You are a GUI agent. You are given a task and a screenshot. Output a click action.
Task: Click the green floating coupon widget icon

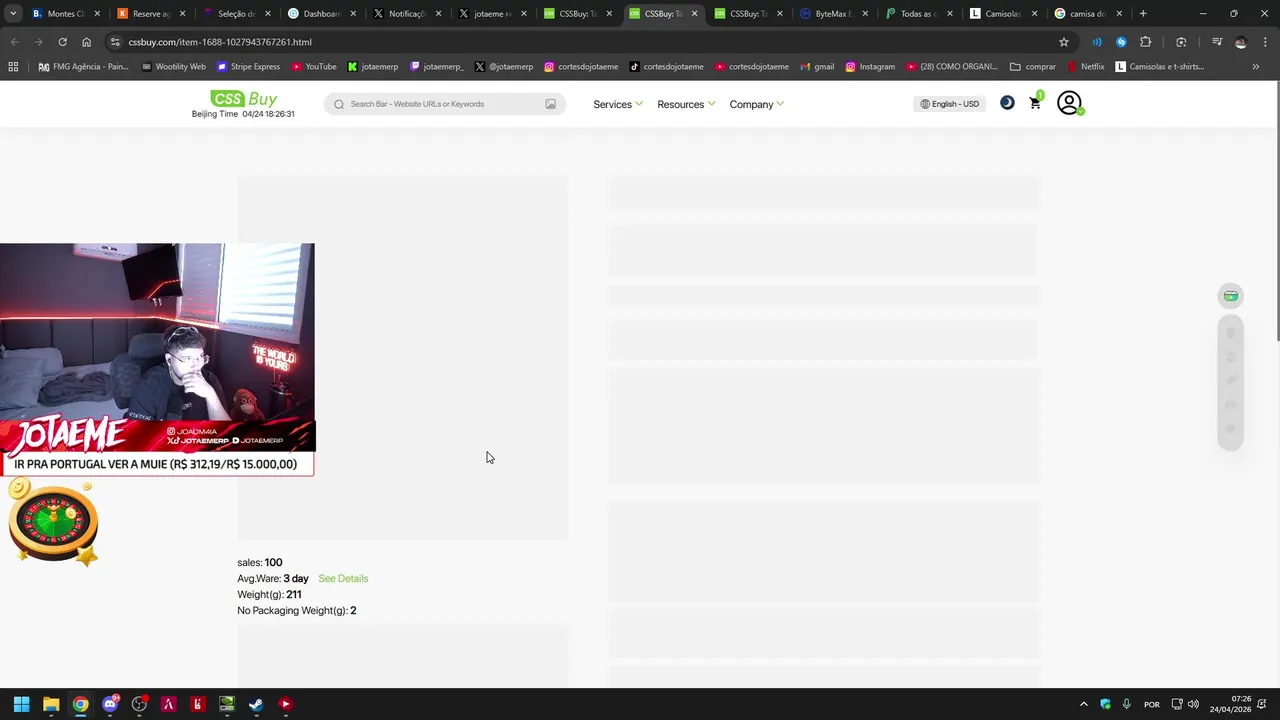(1231, 295)
